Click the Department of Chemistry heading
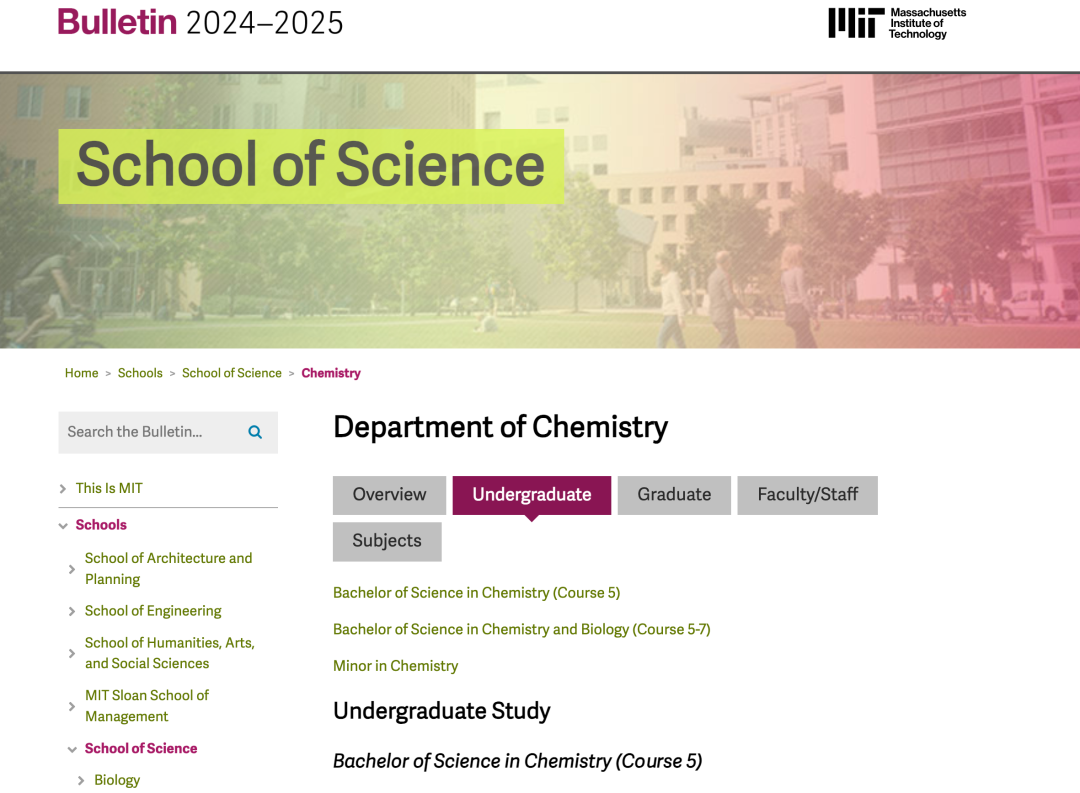This screenshot has height=793, width=1080. (x=501, y=427)
